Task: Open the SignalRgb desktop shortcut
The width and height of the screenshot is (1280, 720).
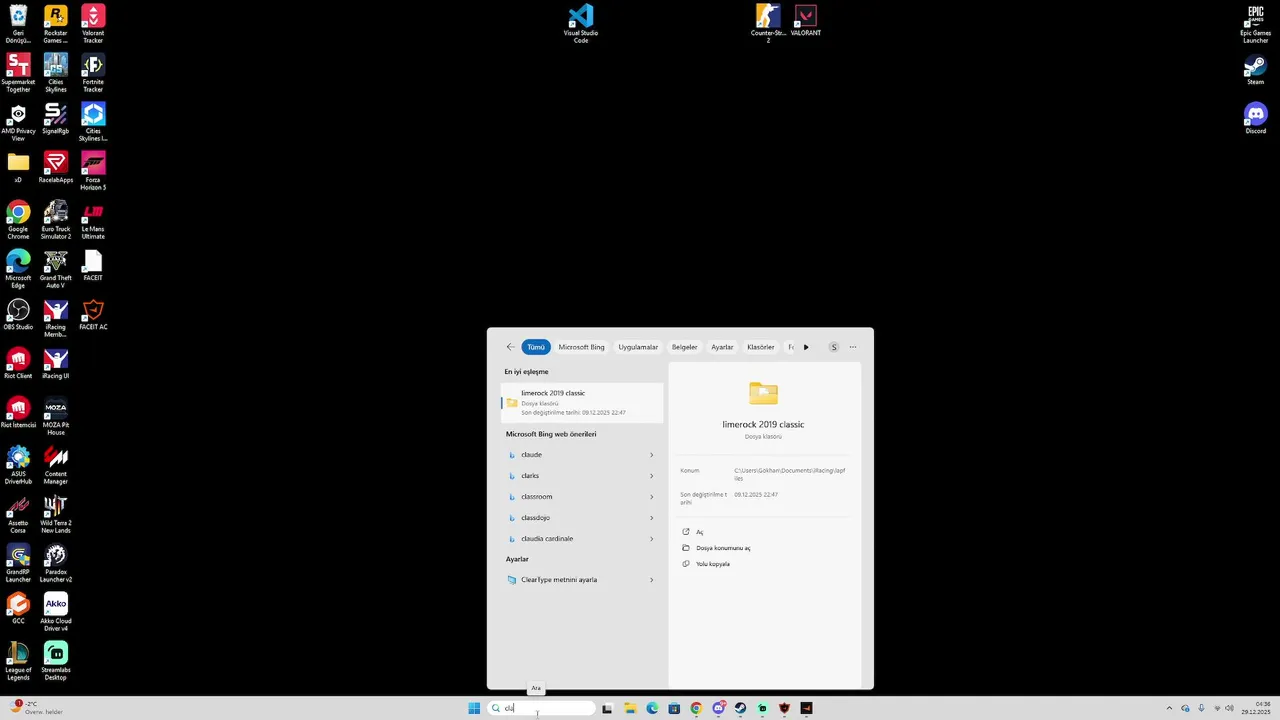Action: 56,118
